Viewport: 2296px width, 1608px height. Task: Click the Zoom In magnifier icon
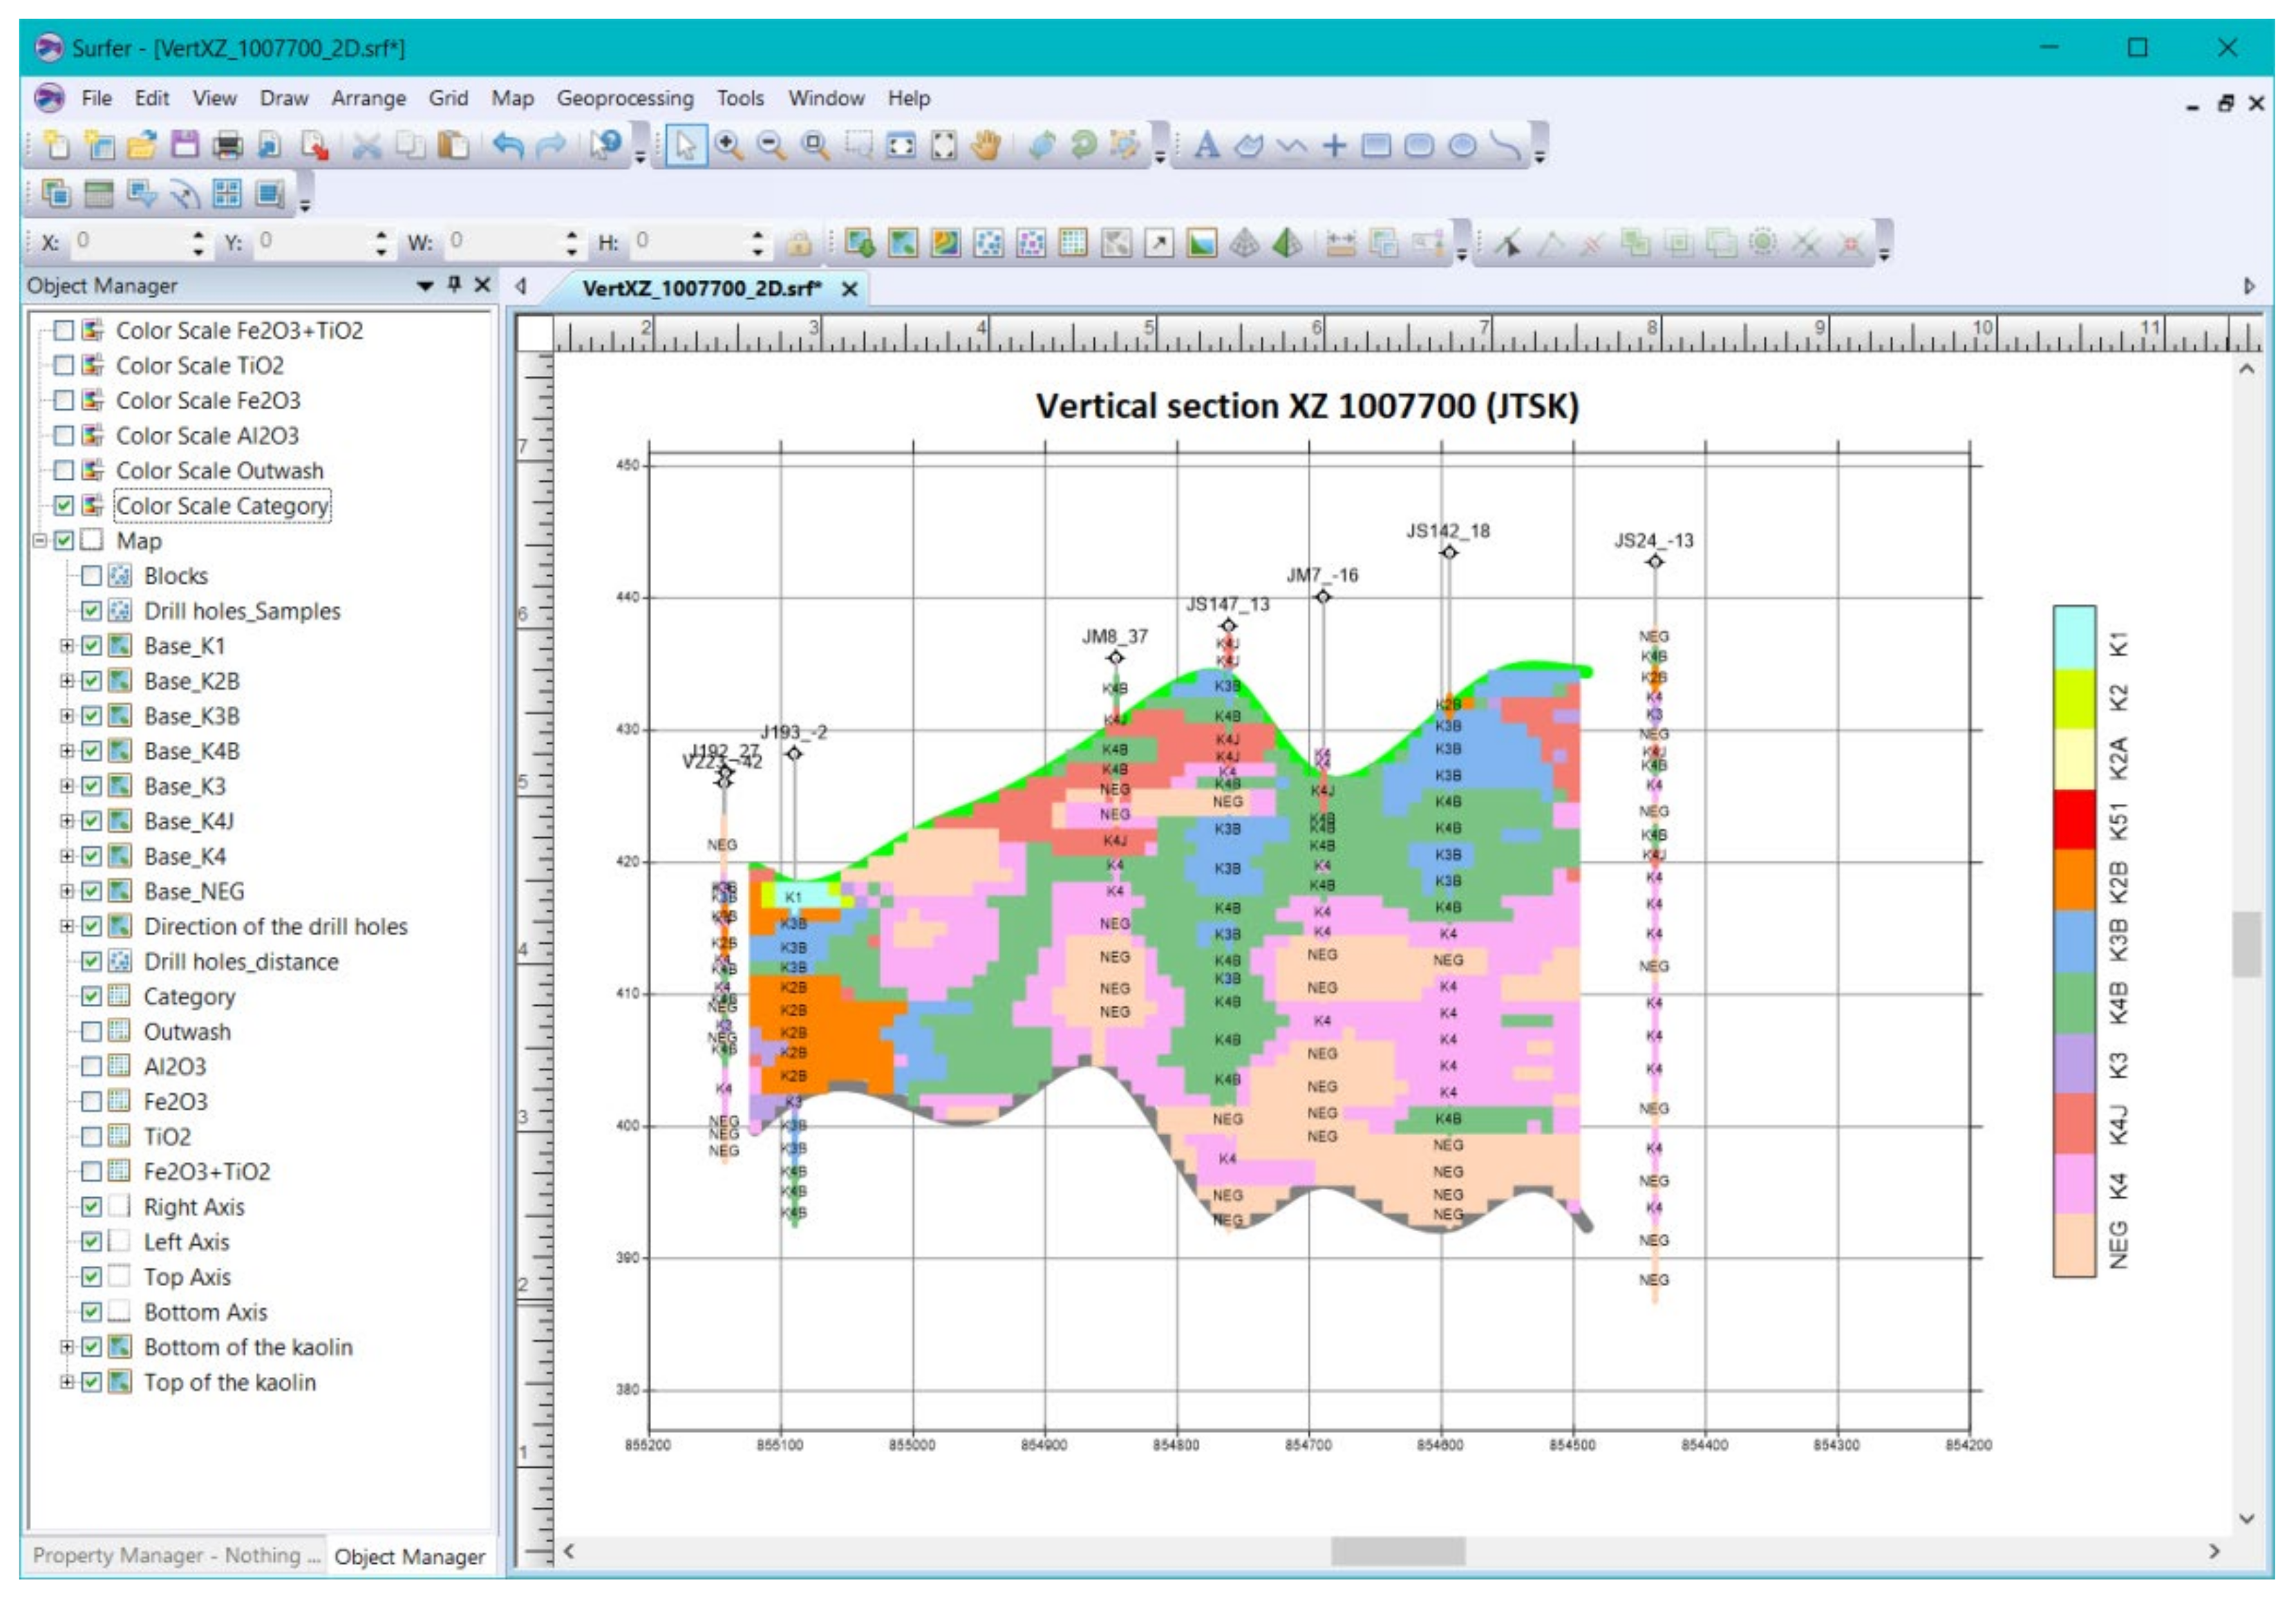tap(728, 146)
